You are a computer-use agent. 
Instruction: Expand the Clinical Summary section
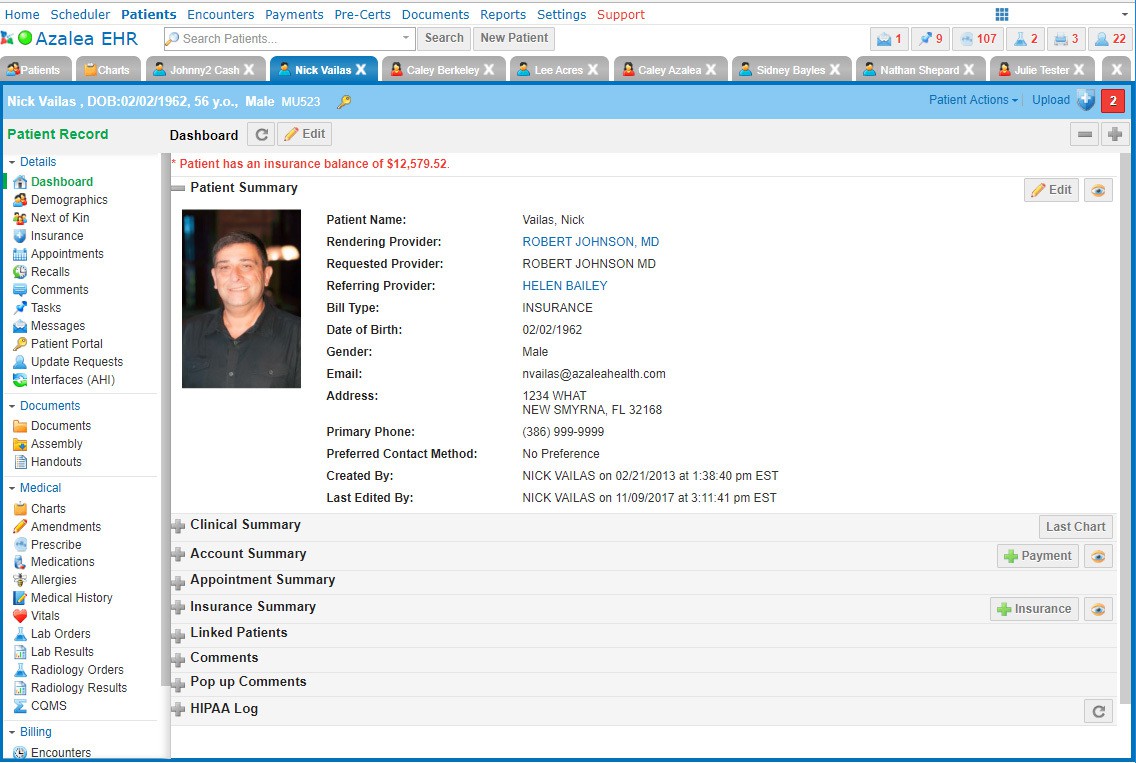click(x=178, y=526)
